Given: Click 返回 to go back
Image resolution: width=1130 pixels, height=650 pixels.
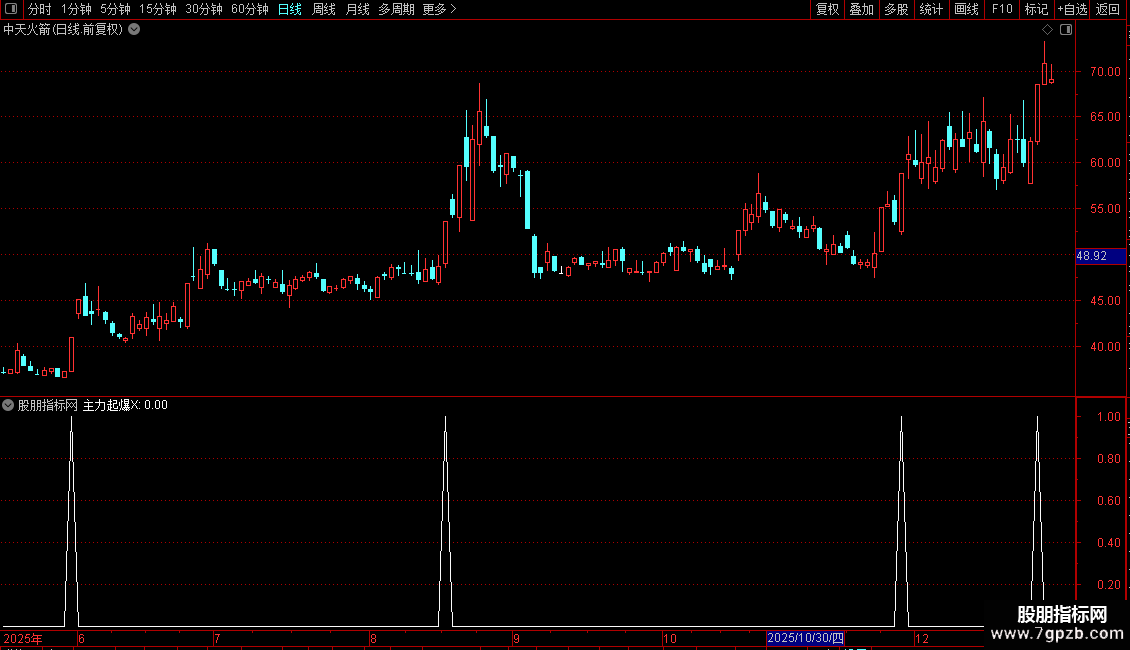Looking at the screenshot, I should (x=1108, y=9).
